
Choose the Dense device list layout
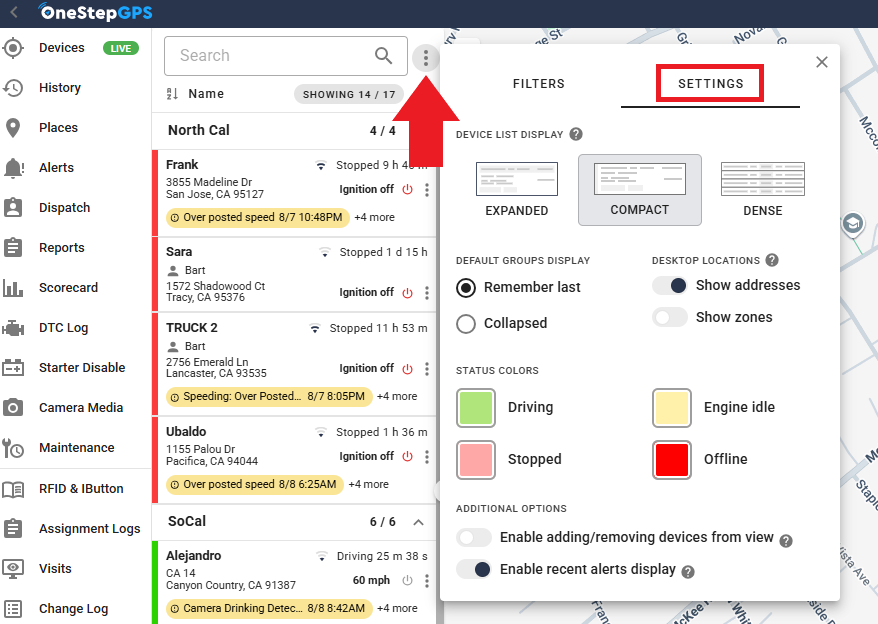pos(762,190)
